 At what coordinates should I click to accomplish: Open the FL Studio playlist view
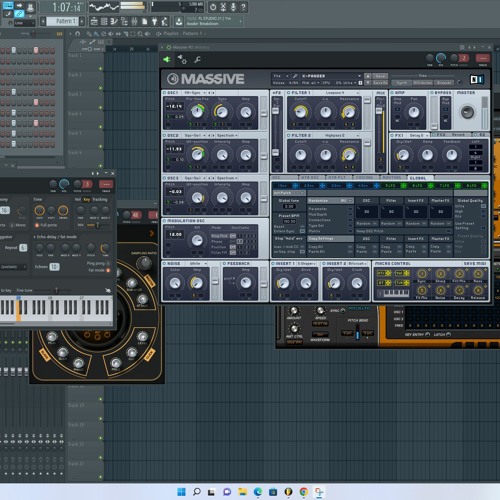[94, 22]
